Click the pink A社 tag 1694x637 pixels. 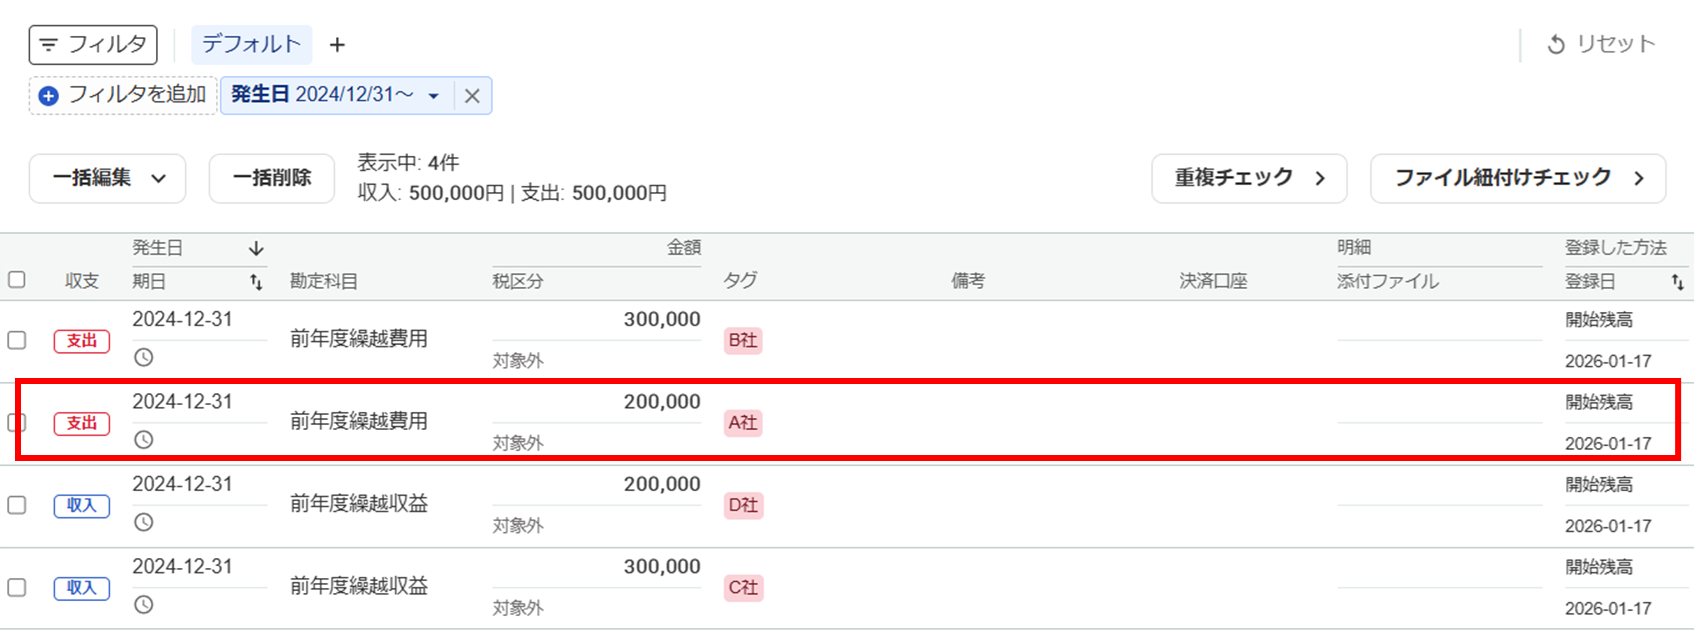(743, 423)
